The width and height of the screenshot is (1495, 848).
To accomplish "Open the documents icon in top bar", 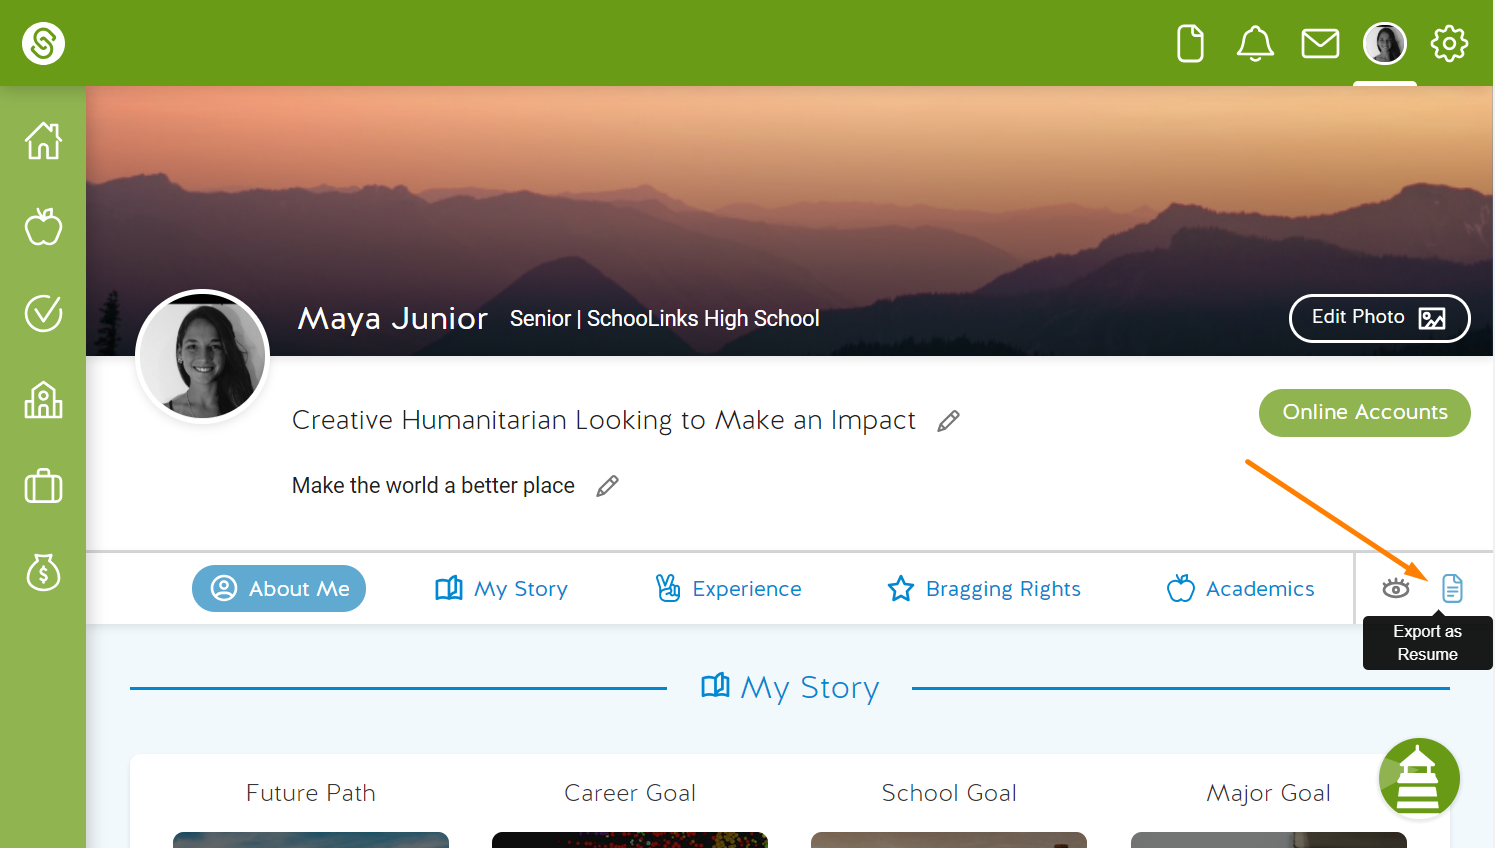I will pos(1190,44).
